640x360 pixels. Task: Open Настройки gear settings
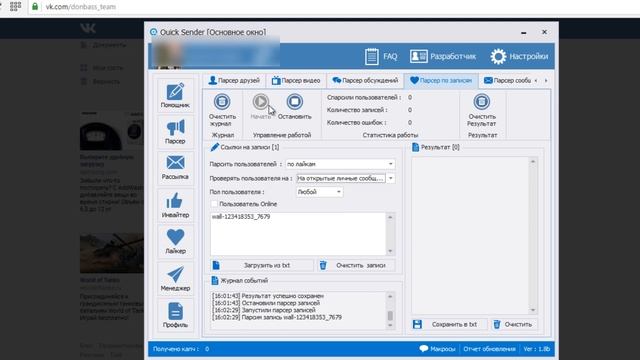point(519,56)
